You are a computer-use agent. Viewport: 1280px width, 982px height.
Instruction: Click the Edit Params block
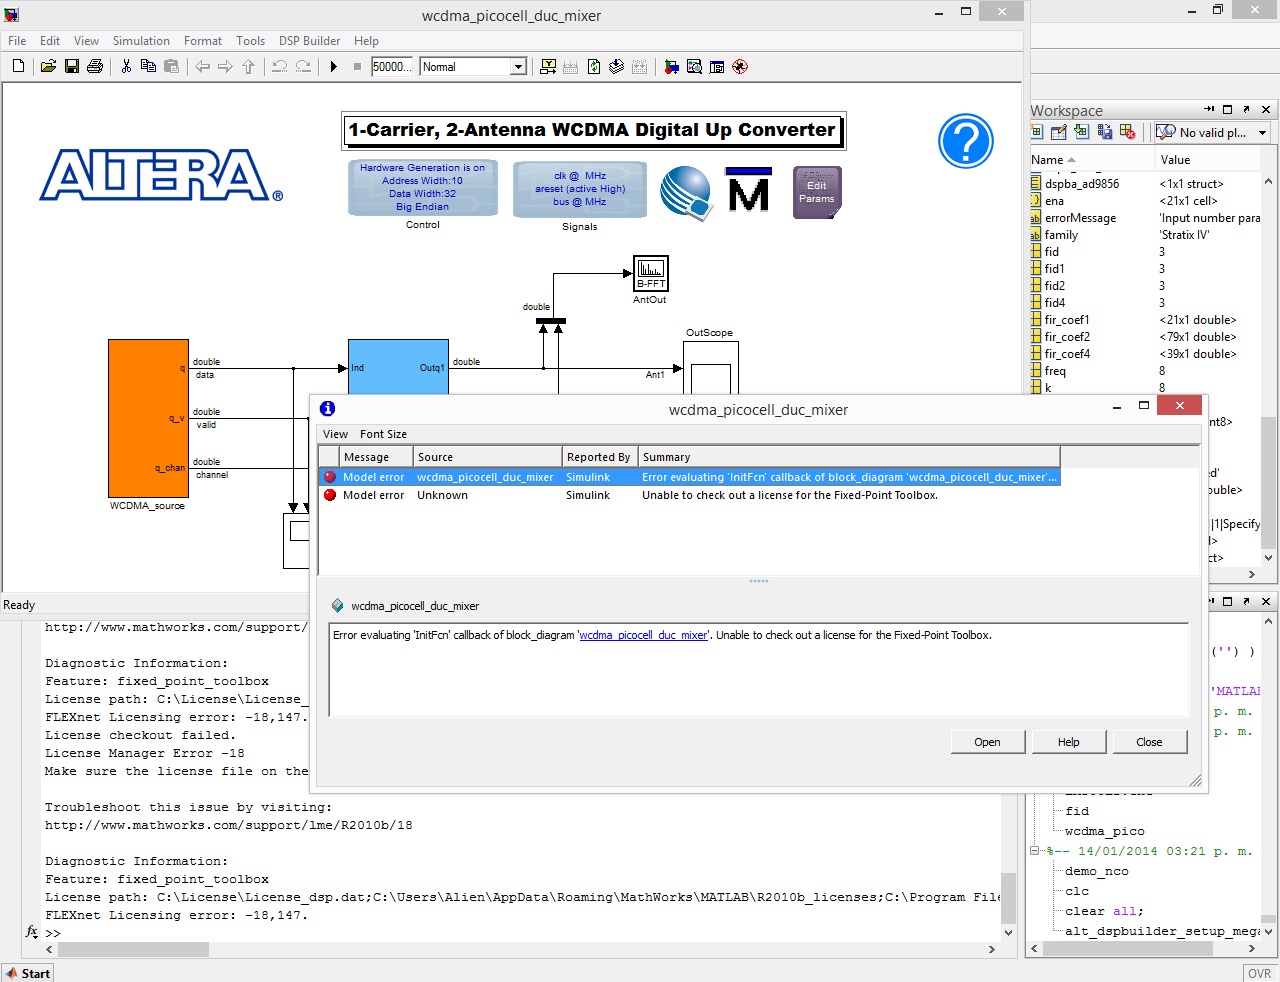(817, 192)
